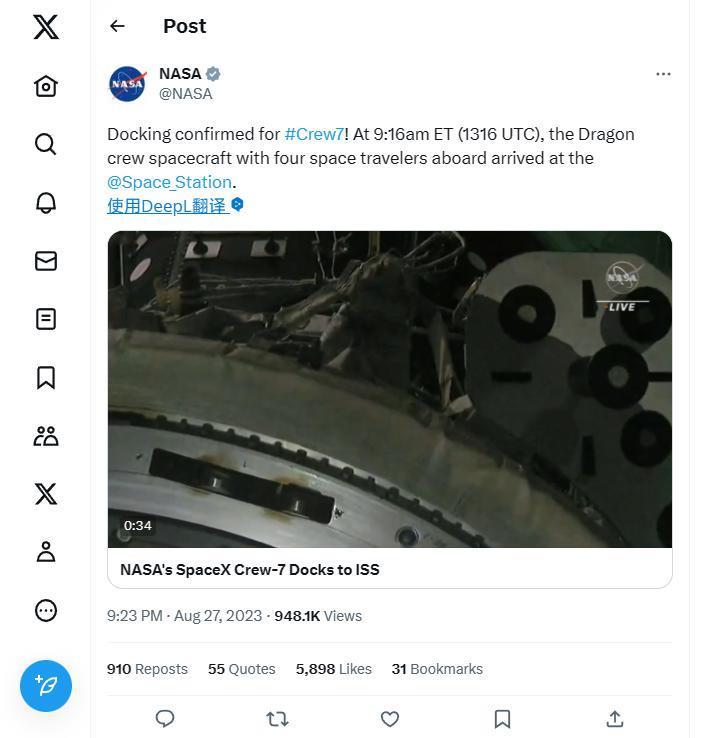Click the compose new post button

pos(46,685)
